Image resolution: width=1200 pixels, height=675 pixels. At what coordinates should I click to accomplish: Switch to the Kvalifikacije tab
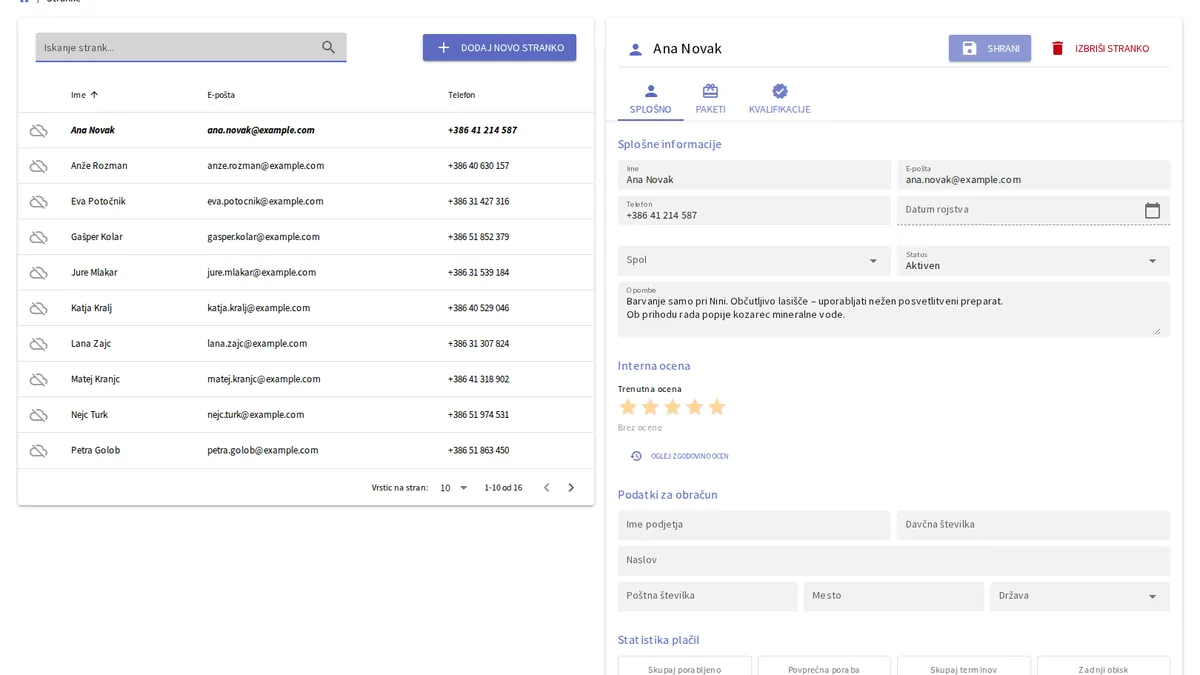(780, 99)
